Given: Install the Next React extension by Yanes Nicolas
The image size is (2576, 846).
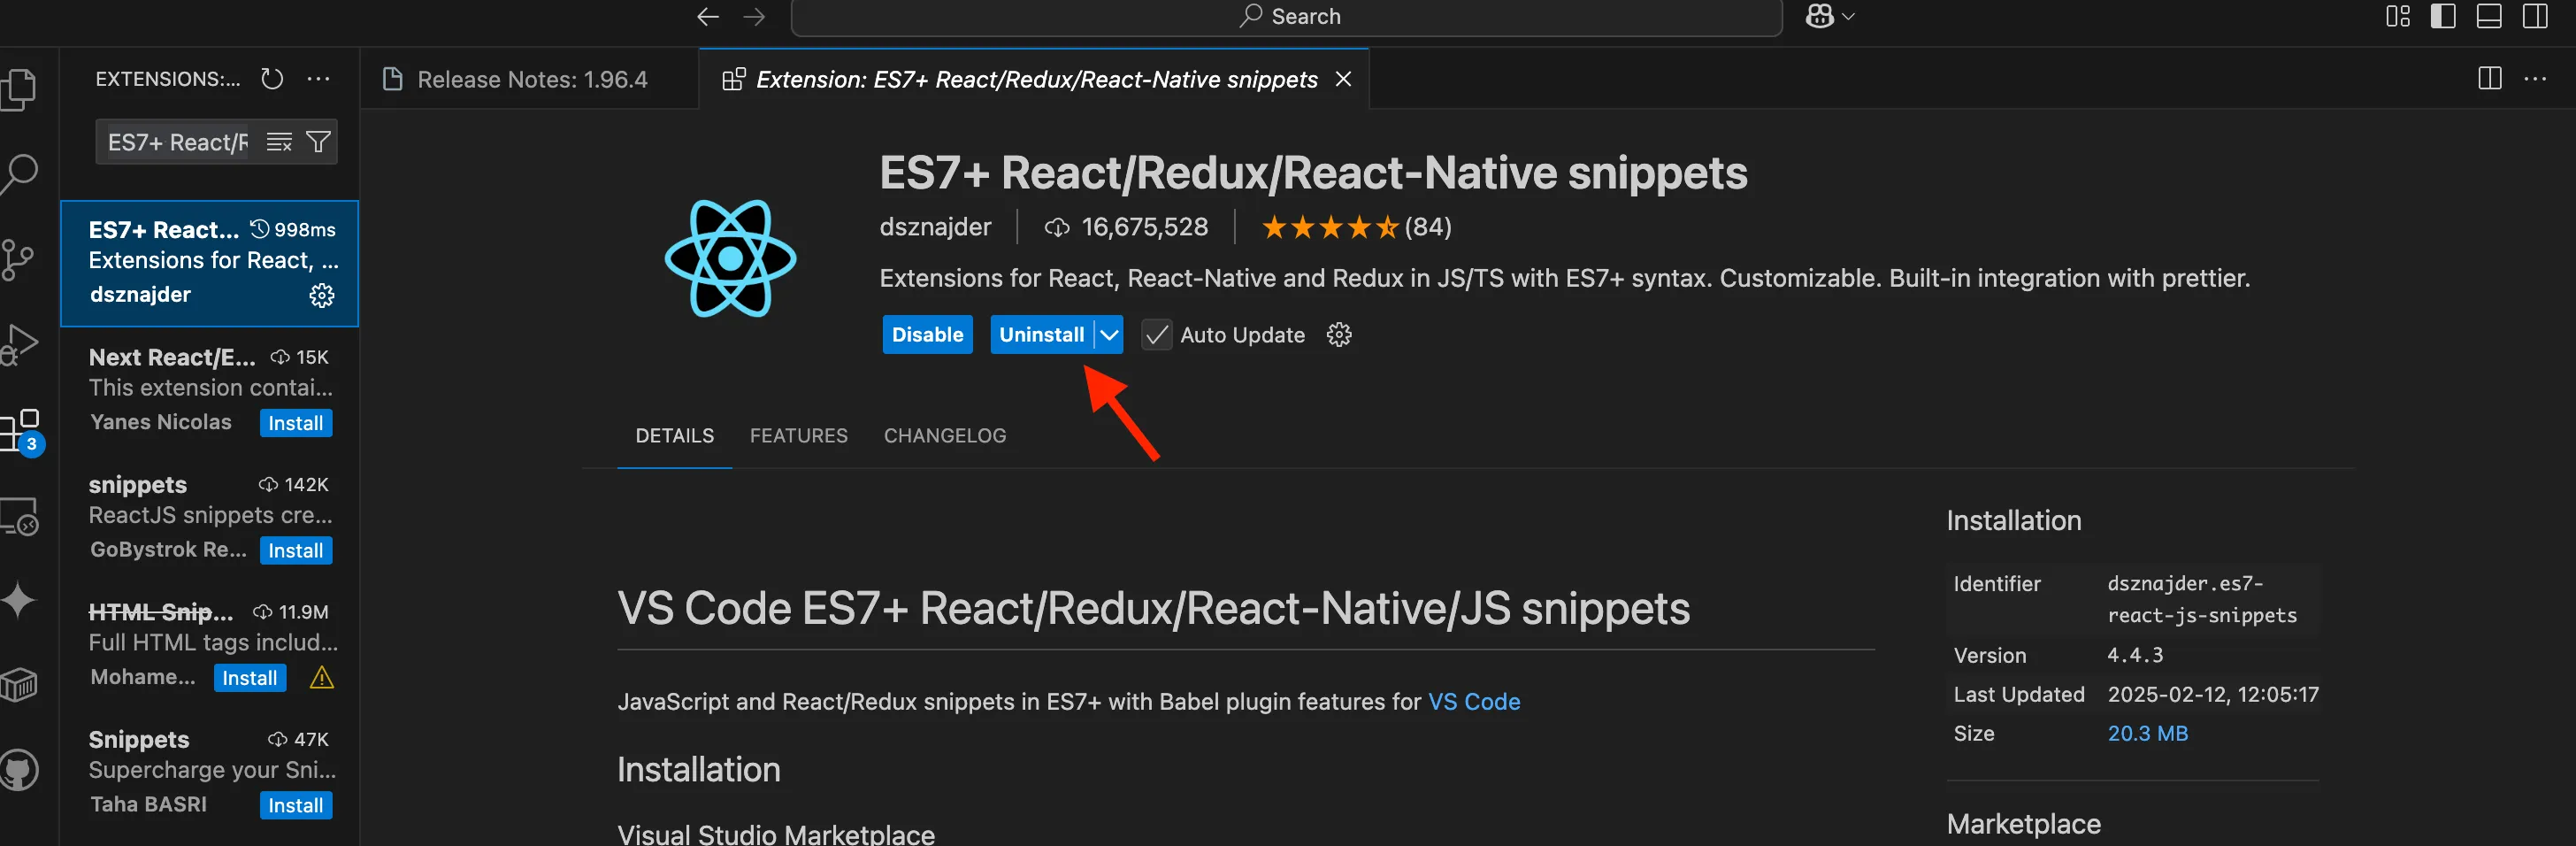Looking at the screenshot, I should coord(295,422).
